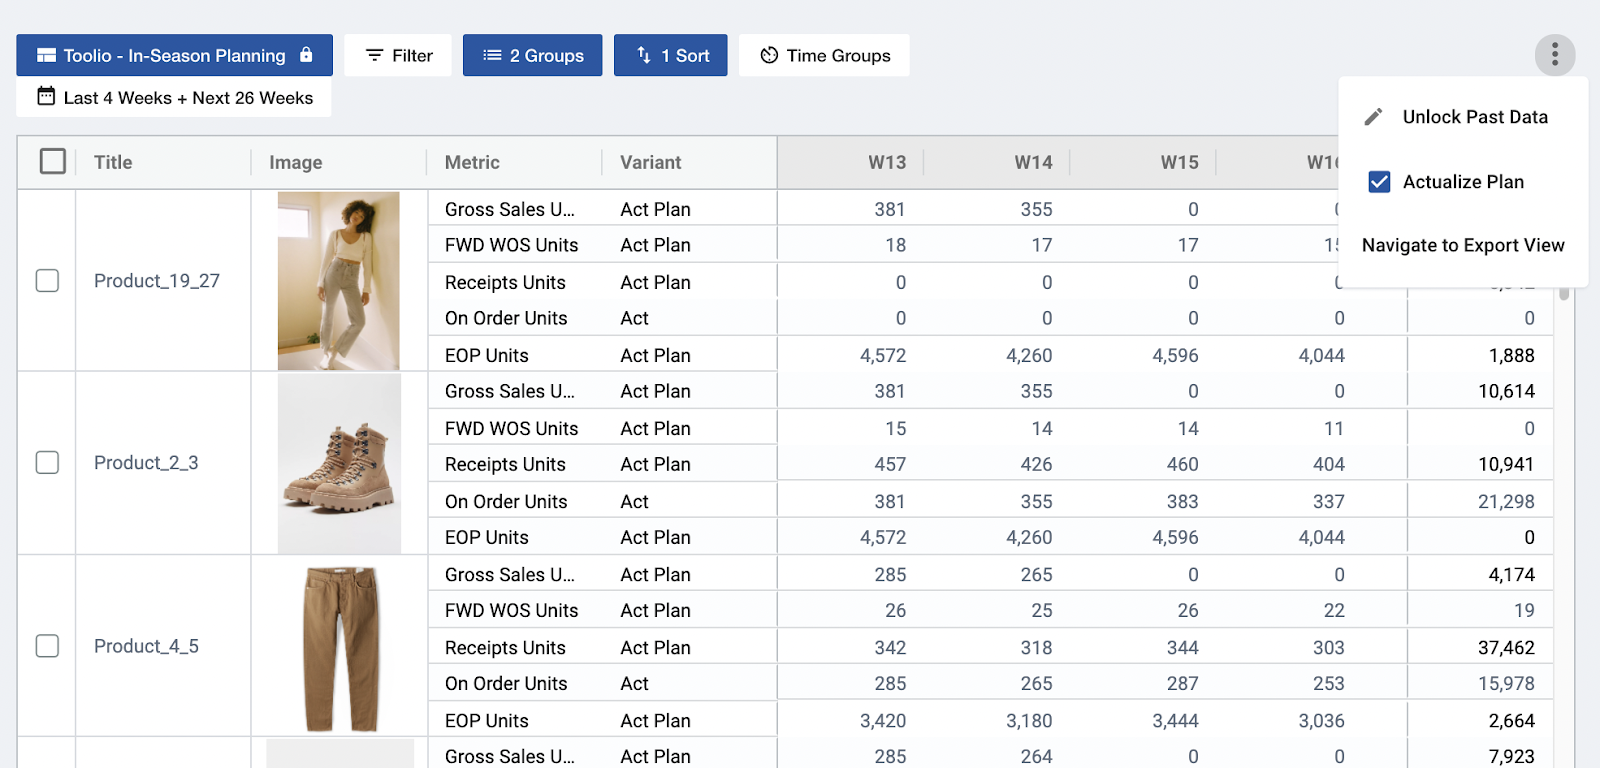Click the list icon on 2 Groups
This screenshot has height=768, width=1600.
pyautogui.click(x=492, y=55)
